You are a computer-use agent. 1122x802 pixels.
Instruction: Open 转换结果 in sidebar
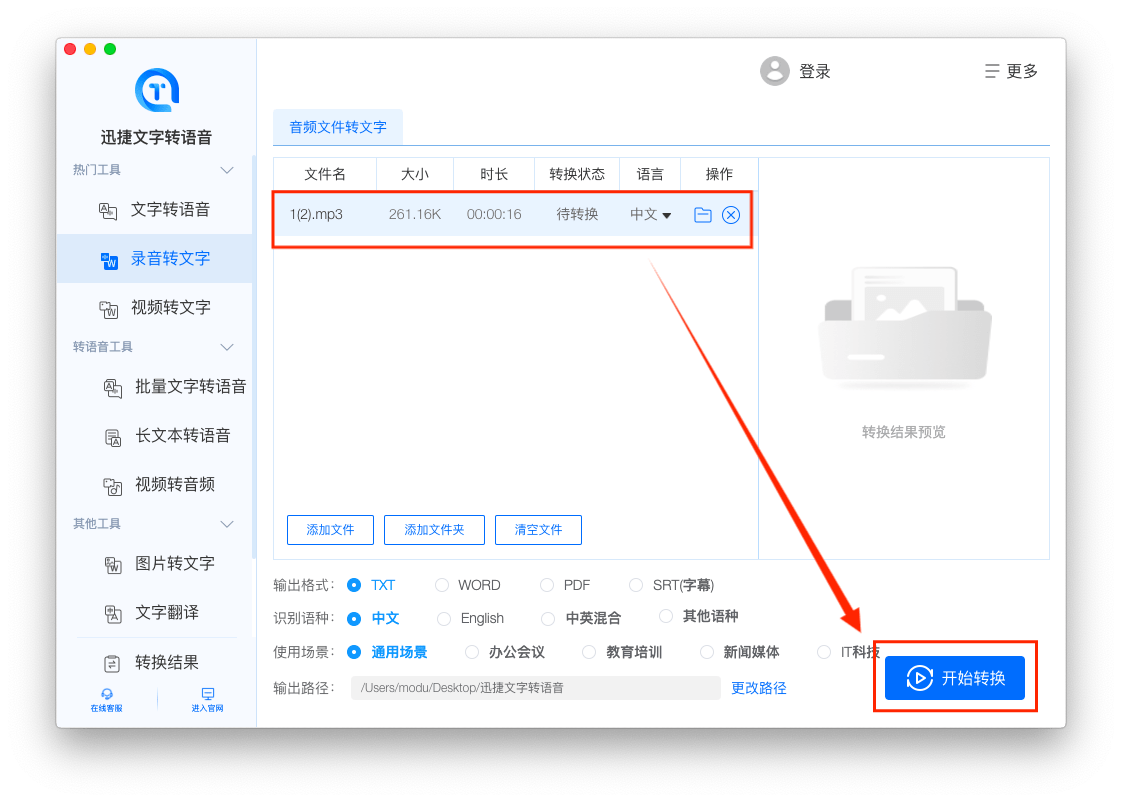coord(155,662)
